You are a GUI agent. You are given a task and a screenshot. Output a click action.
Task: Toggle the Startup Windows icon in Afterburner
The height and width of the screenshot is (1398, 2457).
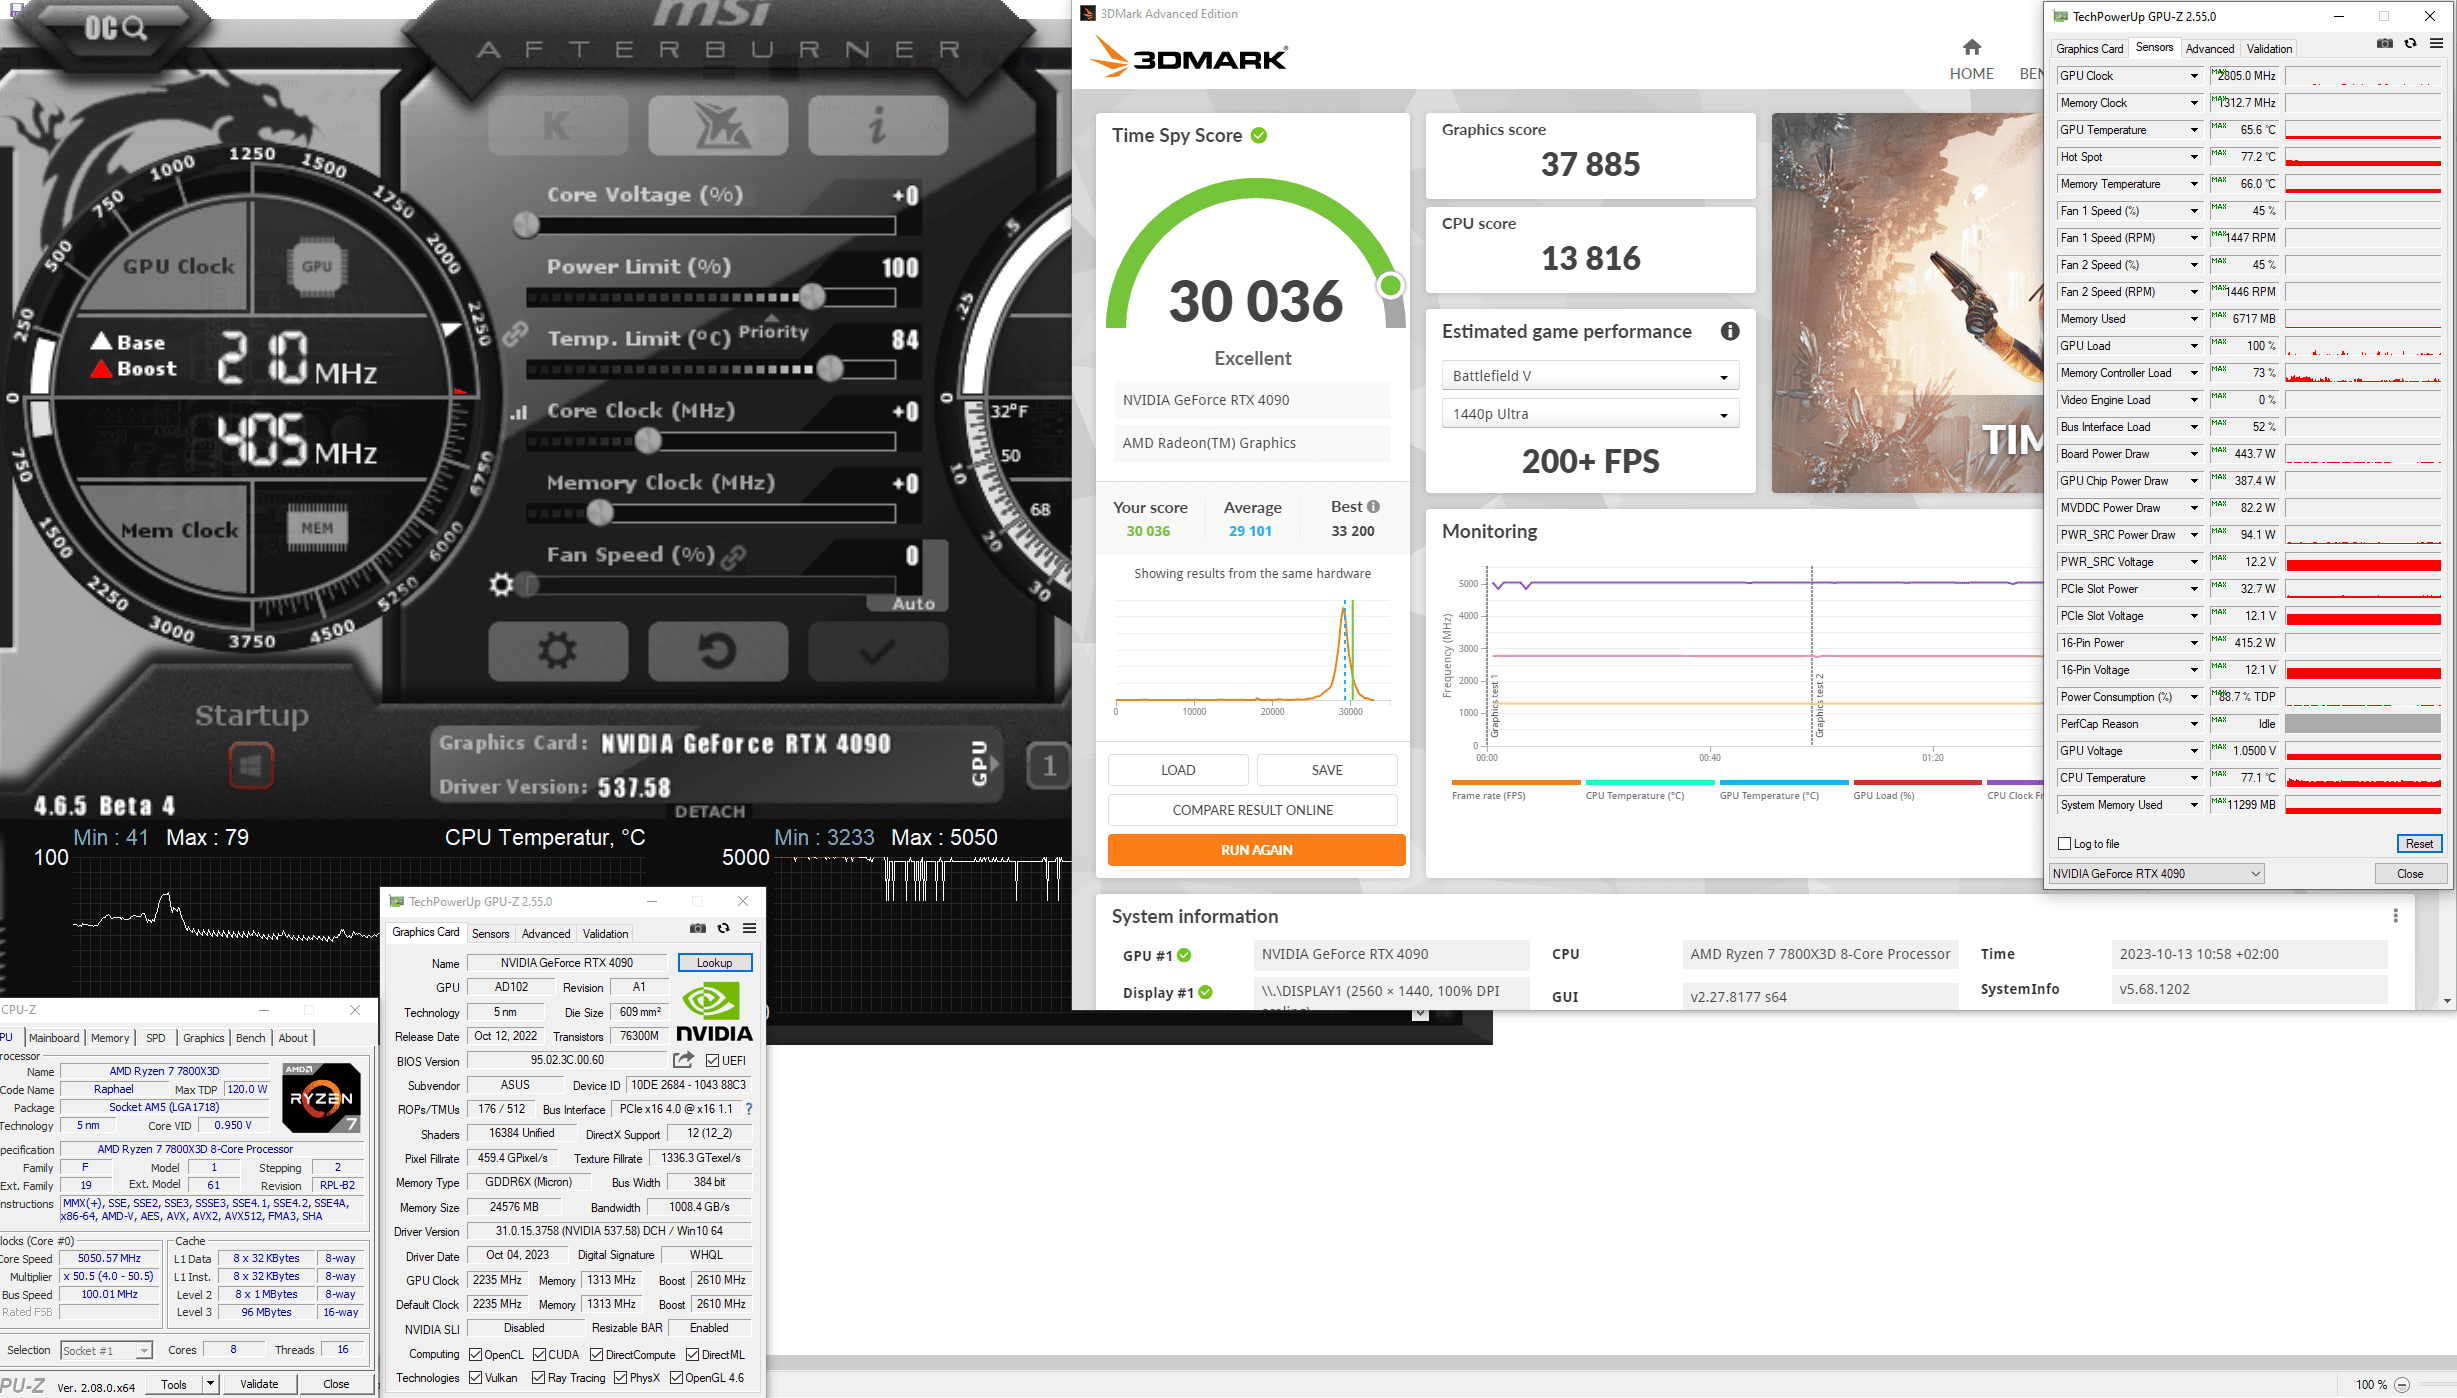(251, 766)
